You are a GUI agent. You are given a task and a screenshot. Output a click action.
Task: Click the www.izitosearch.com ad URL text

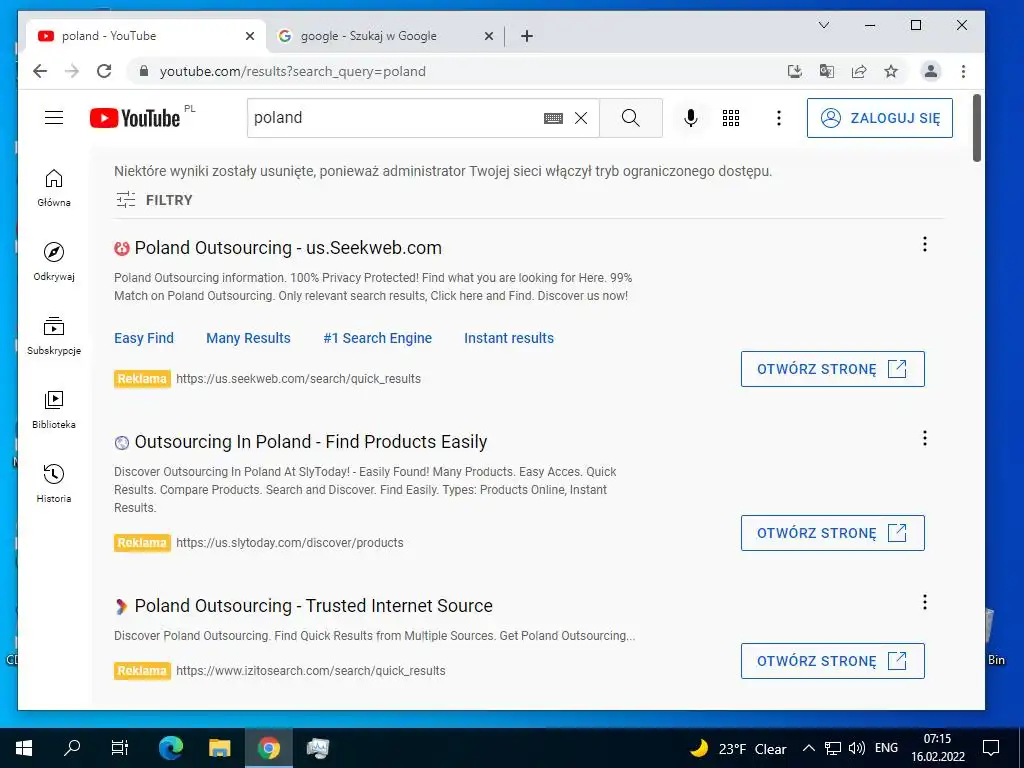311,671
